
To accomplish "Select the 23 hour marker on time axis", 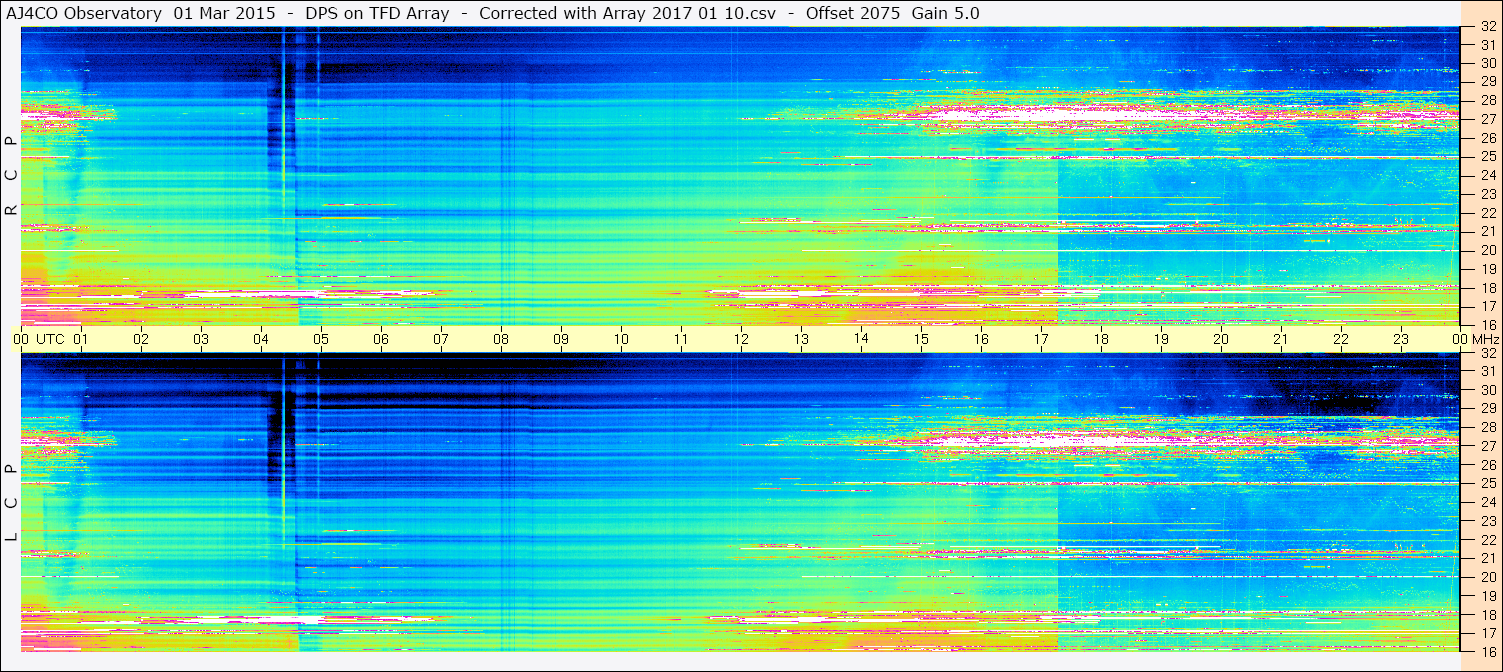I will [x=1401, y=339].
